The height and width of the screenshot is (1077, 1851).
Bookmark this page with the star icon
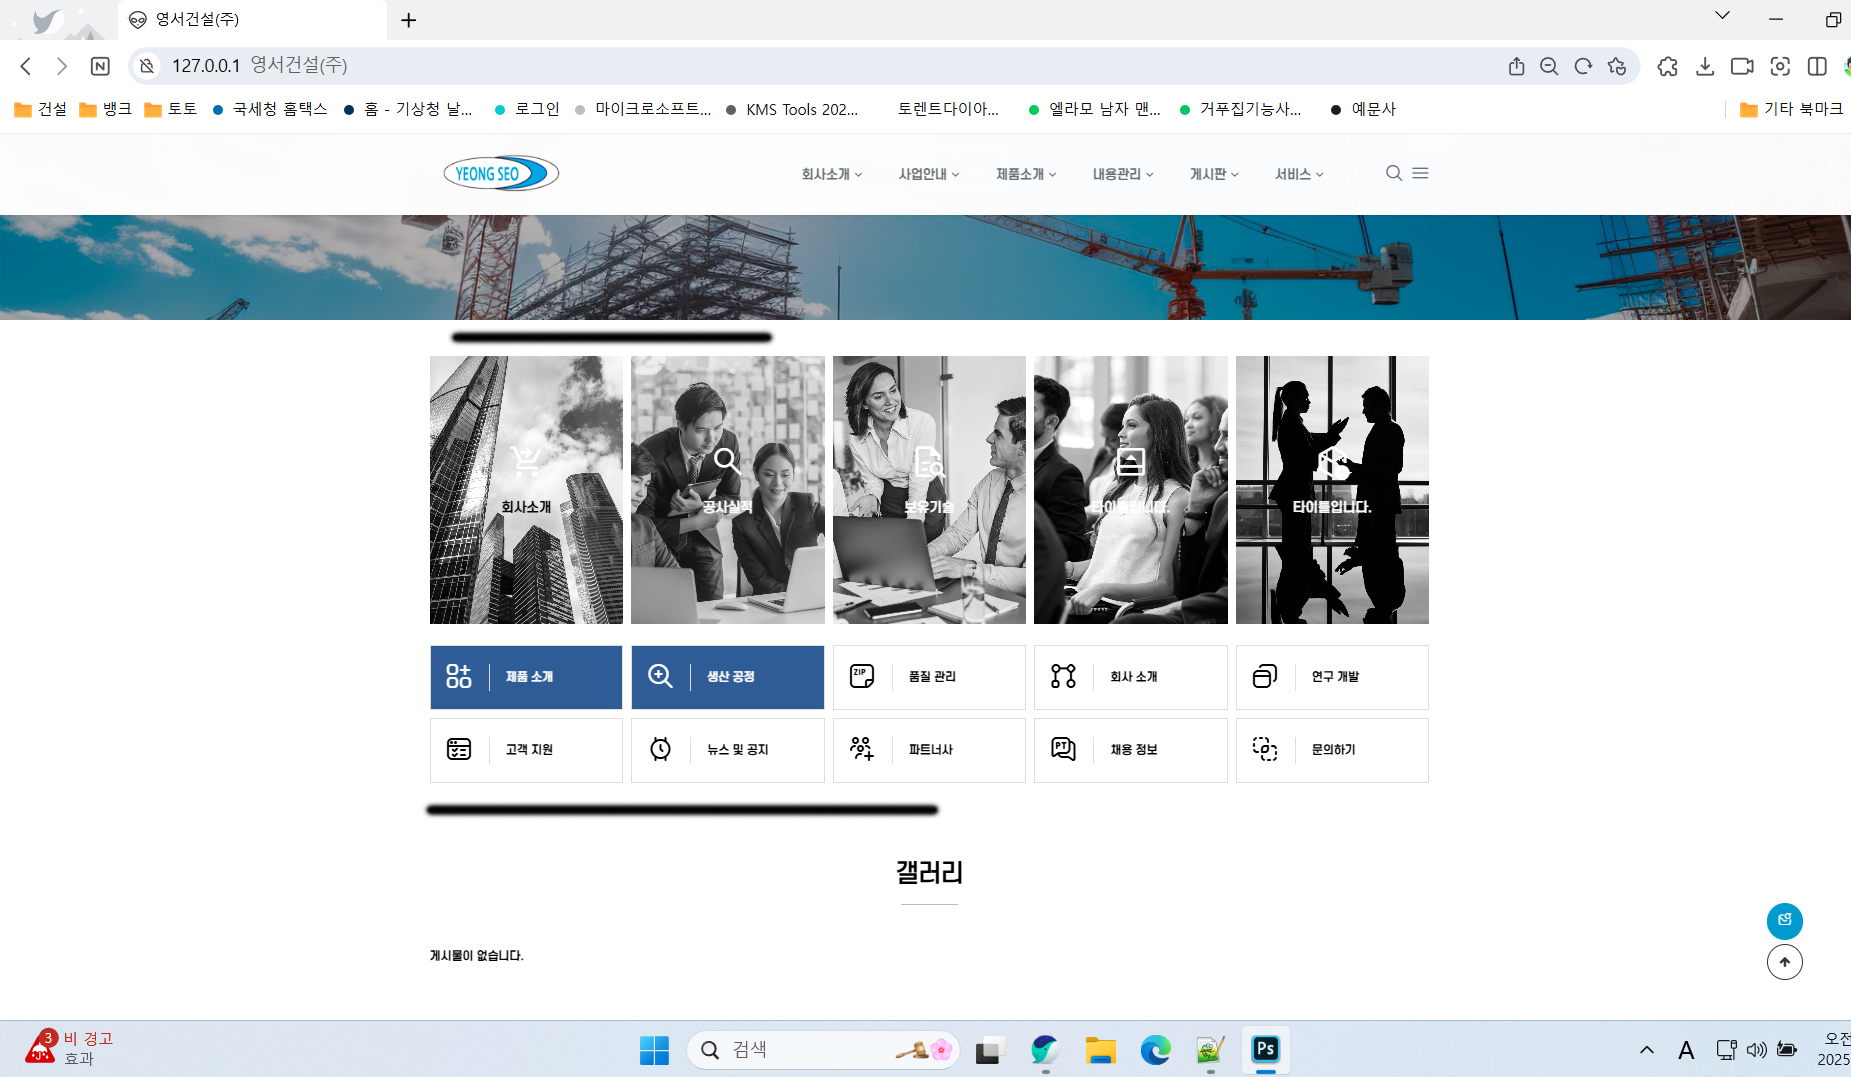[1617, 66]
